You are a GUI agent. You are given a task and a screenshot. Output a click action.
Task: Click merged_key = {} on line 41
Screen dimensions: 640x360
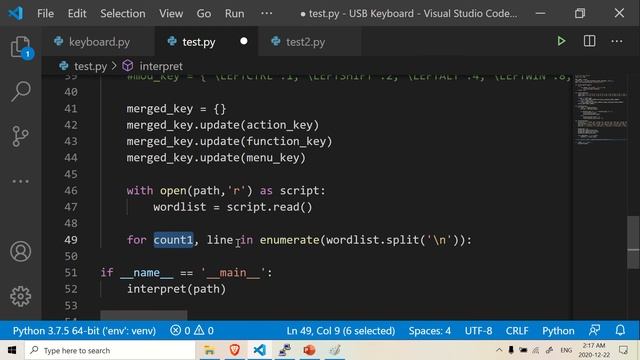176,109
